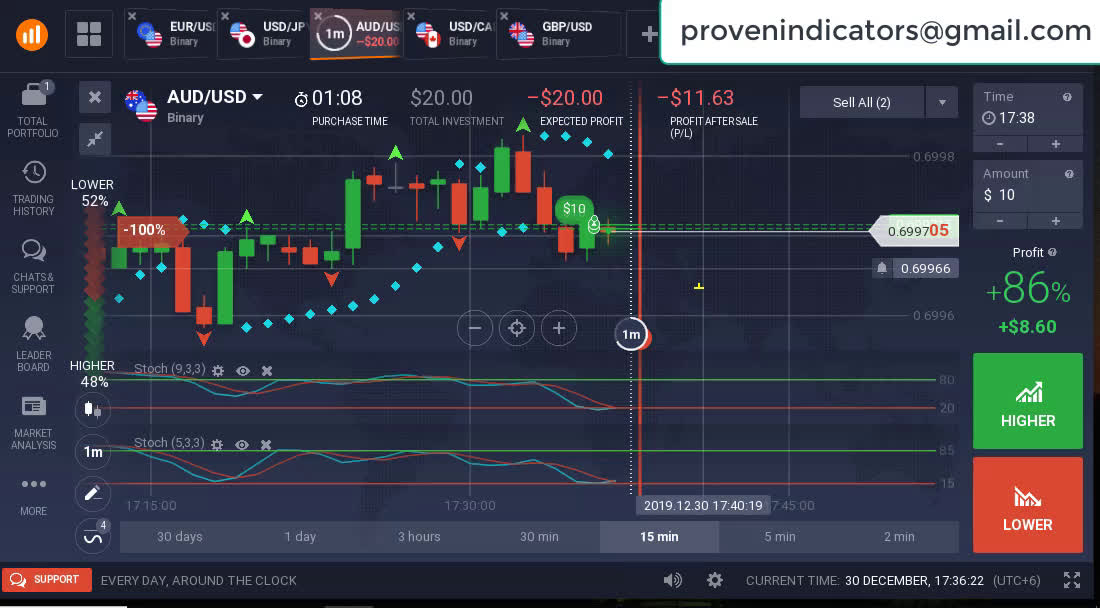1100x608 pixels.
Task: Expand the AUD/USD asset dropdown
Action: pos(257,97)
